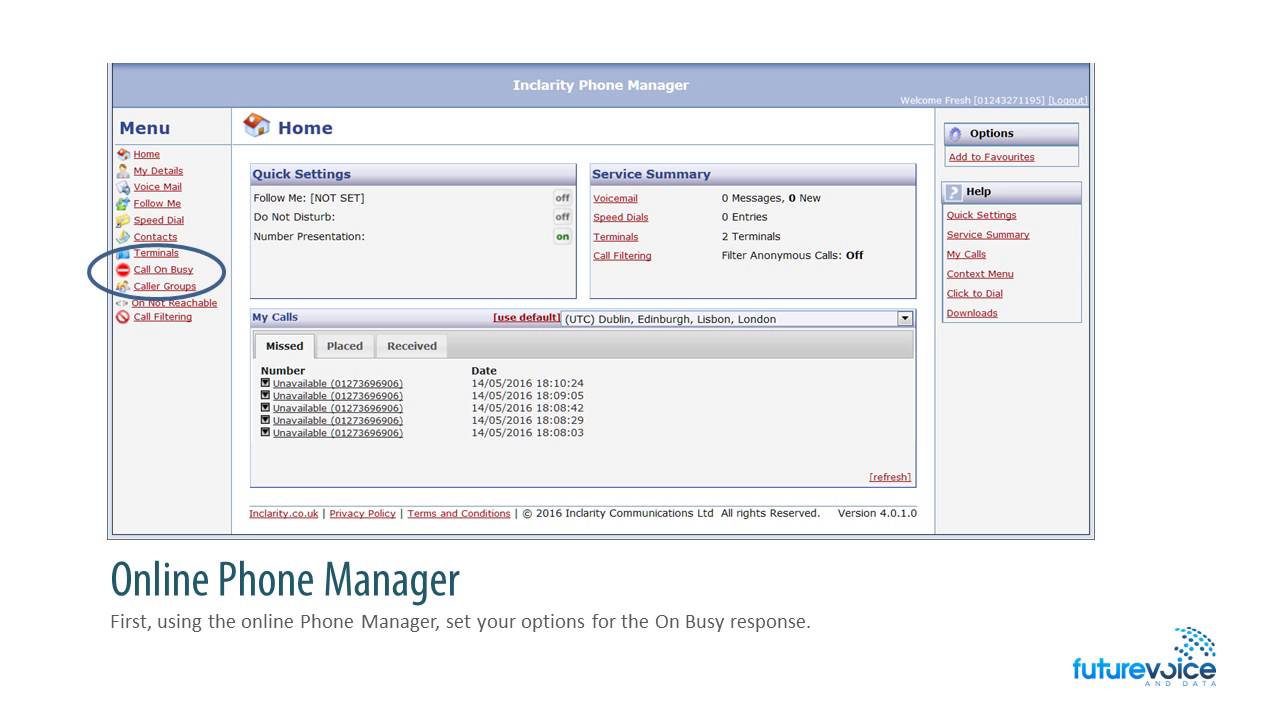Click the icon beside the 18:08:29 missed call
The image size is (1280, 720).
(x=265, y=420)
